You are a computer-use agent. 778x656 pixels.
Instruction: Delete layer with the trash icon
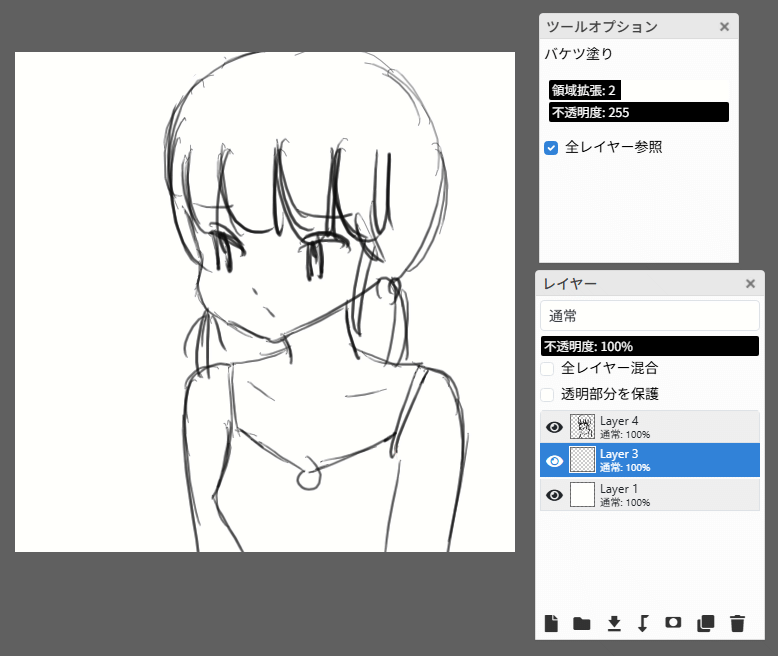(737, 624)
